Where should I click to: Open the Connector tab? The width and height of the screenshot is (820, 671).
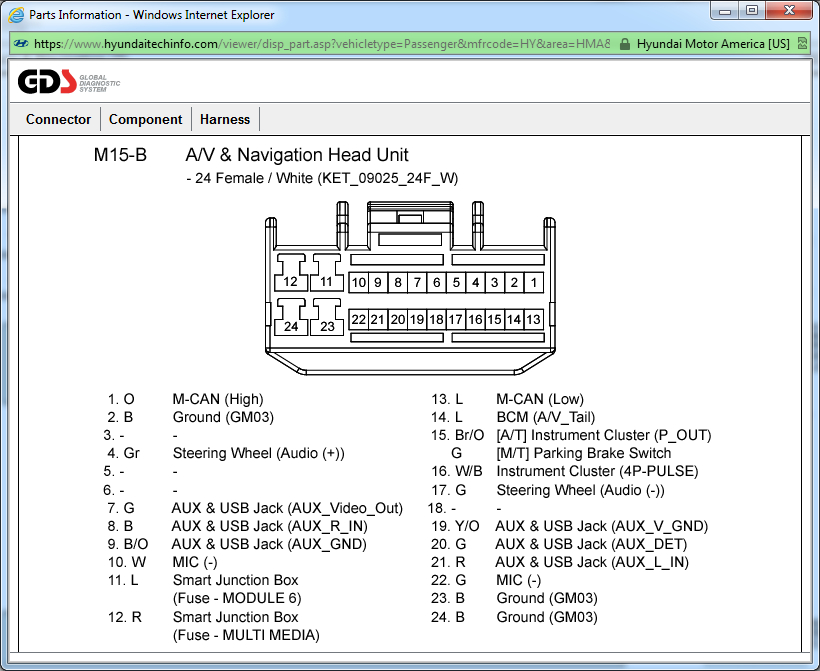pos(58,119)
